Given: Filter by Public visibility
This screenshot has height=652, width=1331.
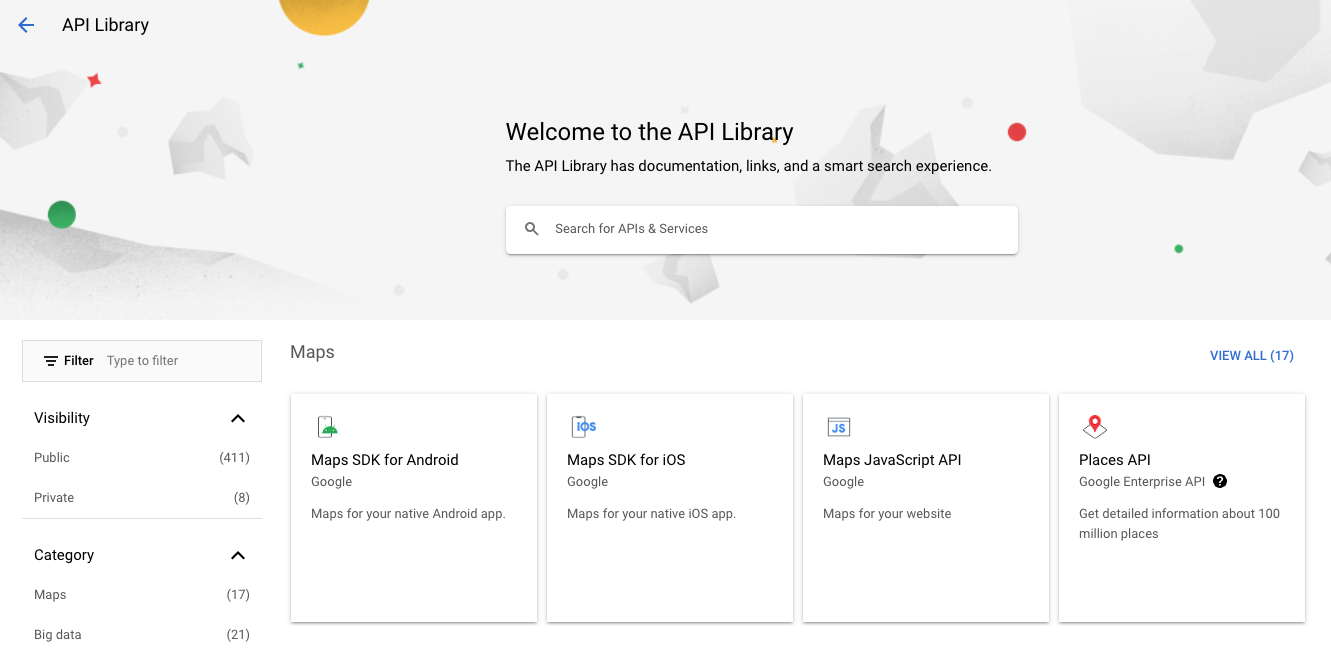Looking at the screenshot, I should click(x=52, y=457).
